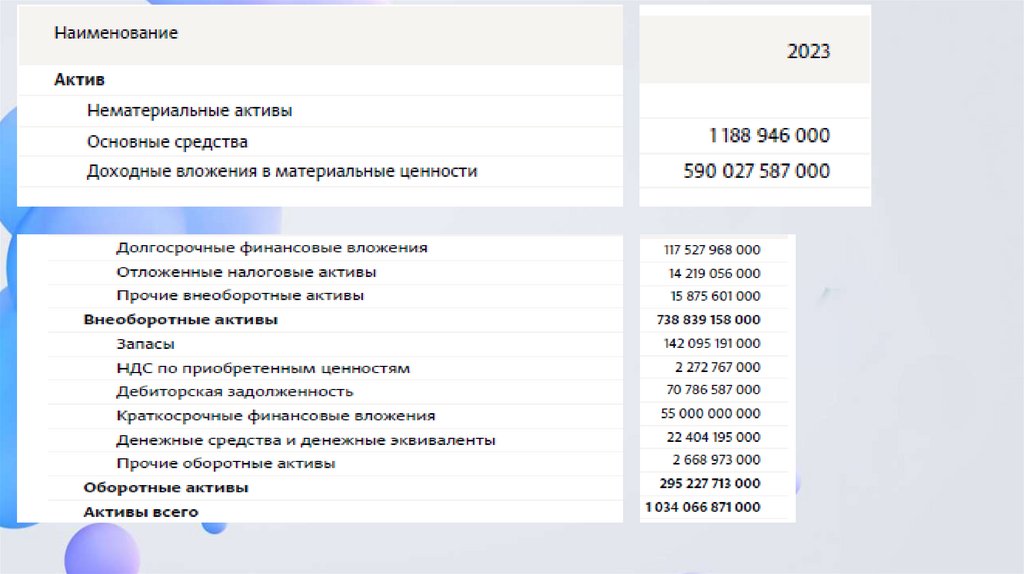The height and width of the screenshot is (574, 1024).
Task: Click the value 70 786 587 000
Action: (x=713, y=389)
